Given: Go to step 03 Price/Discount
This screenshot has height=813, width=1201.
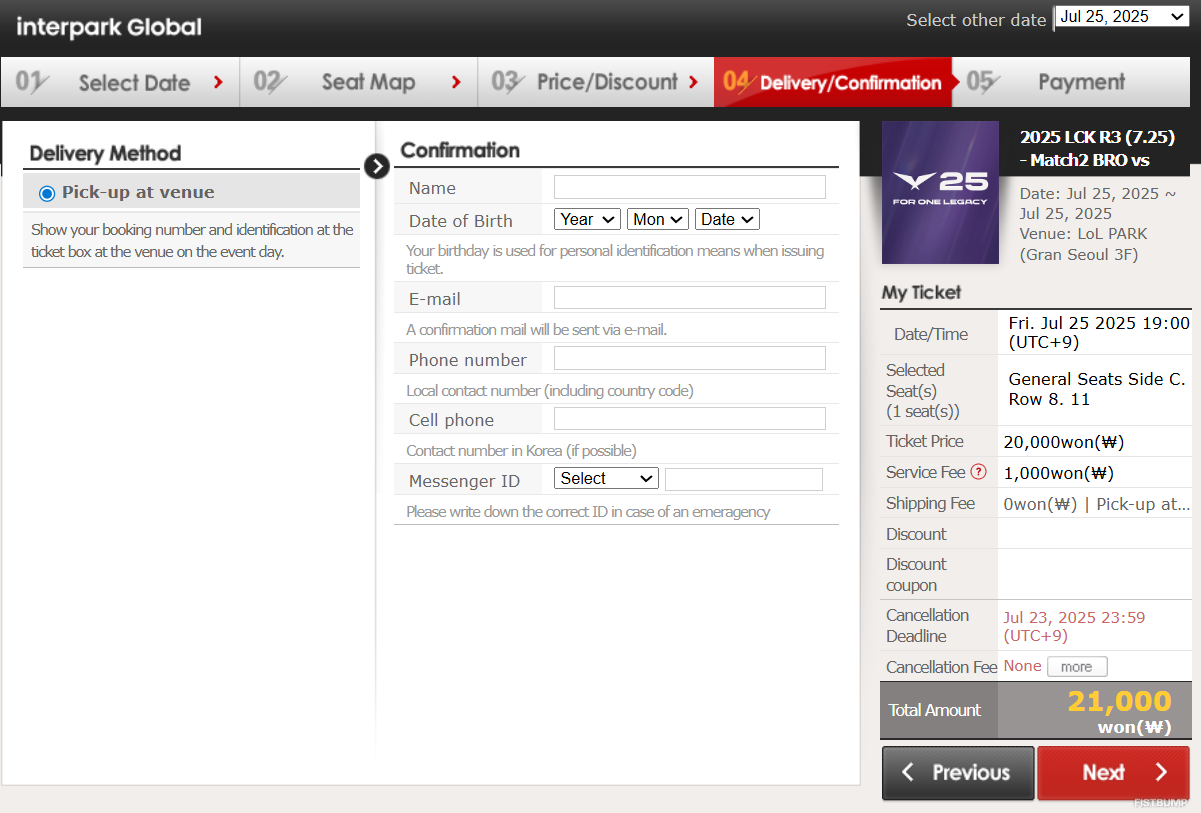Looking at the screenshot, I should click(x=596, y=82).
